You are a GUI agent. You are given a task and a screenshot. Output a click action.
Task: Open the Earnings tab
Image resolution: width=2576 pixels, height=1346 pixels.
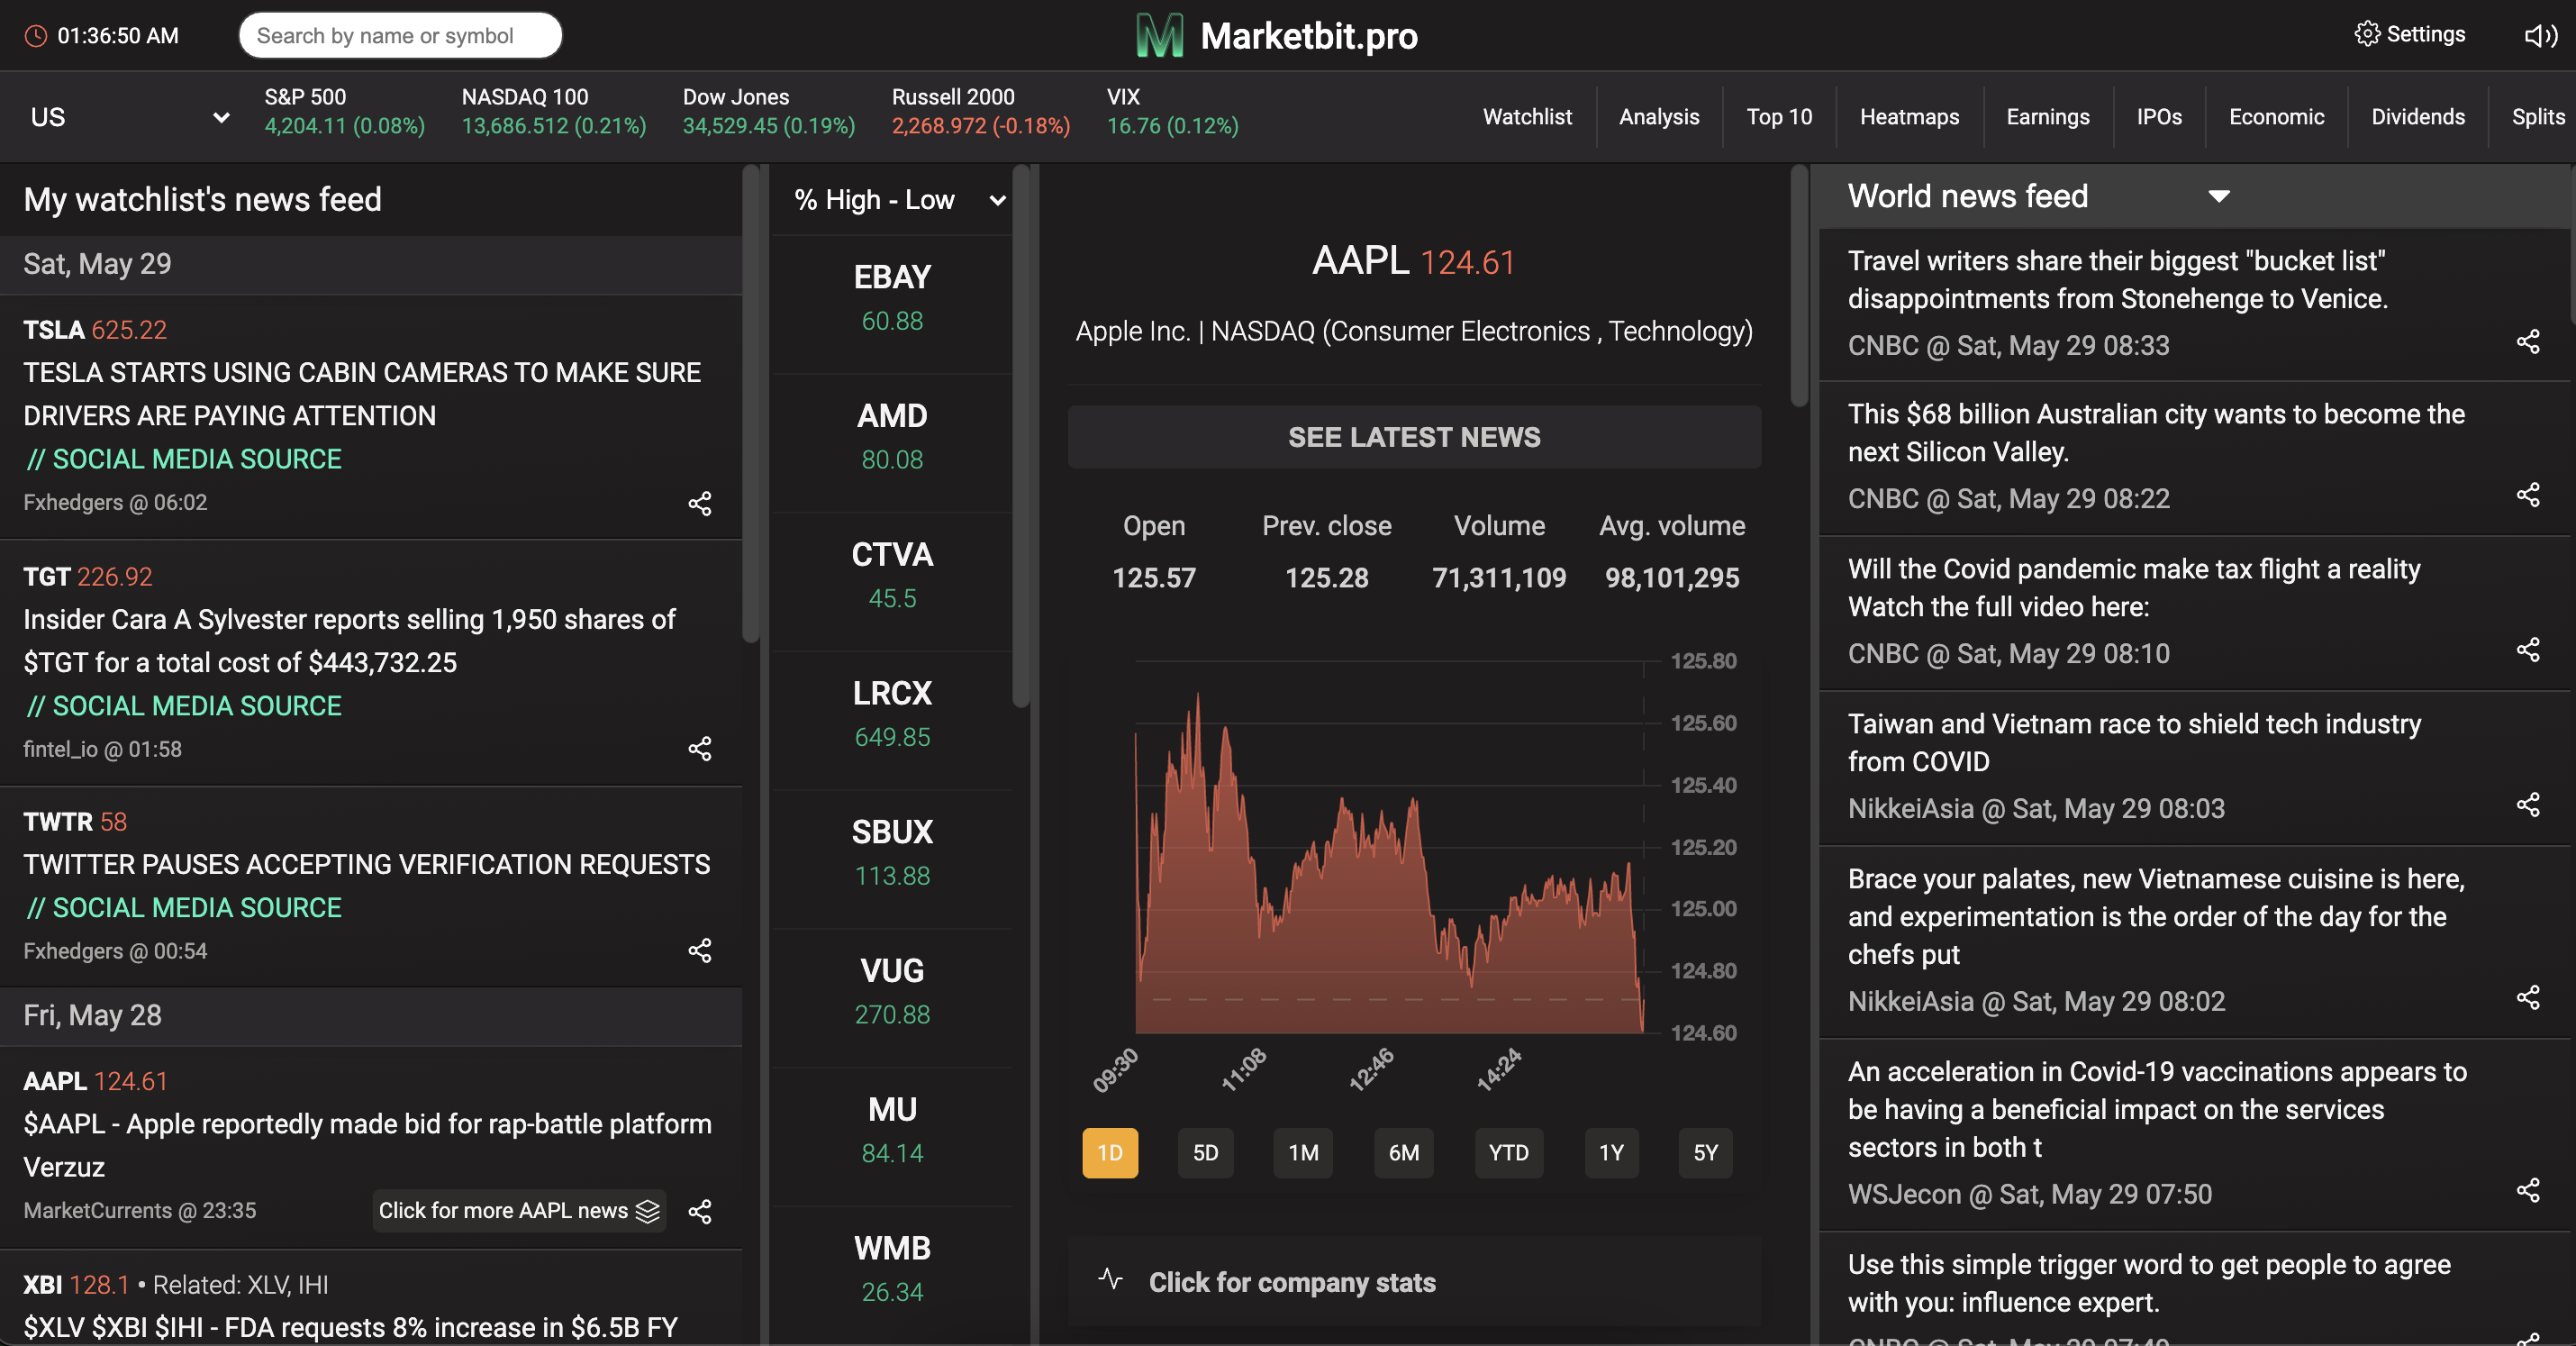pyautogui.click(x=2048, y=117)
